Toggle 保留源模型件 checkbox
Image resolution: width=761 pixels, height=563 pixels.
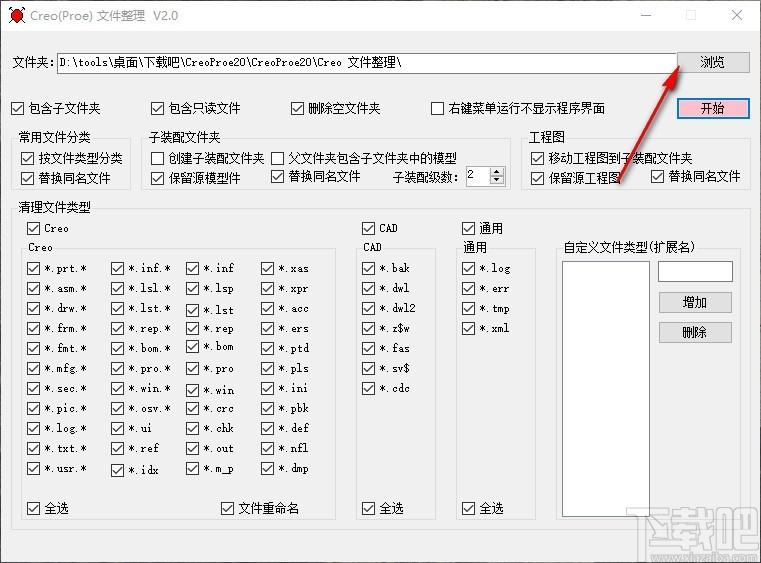pyautogui.click(x=157, y=178)
